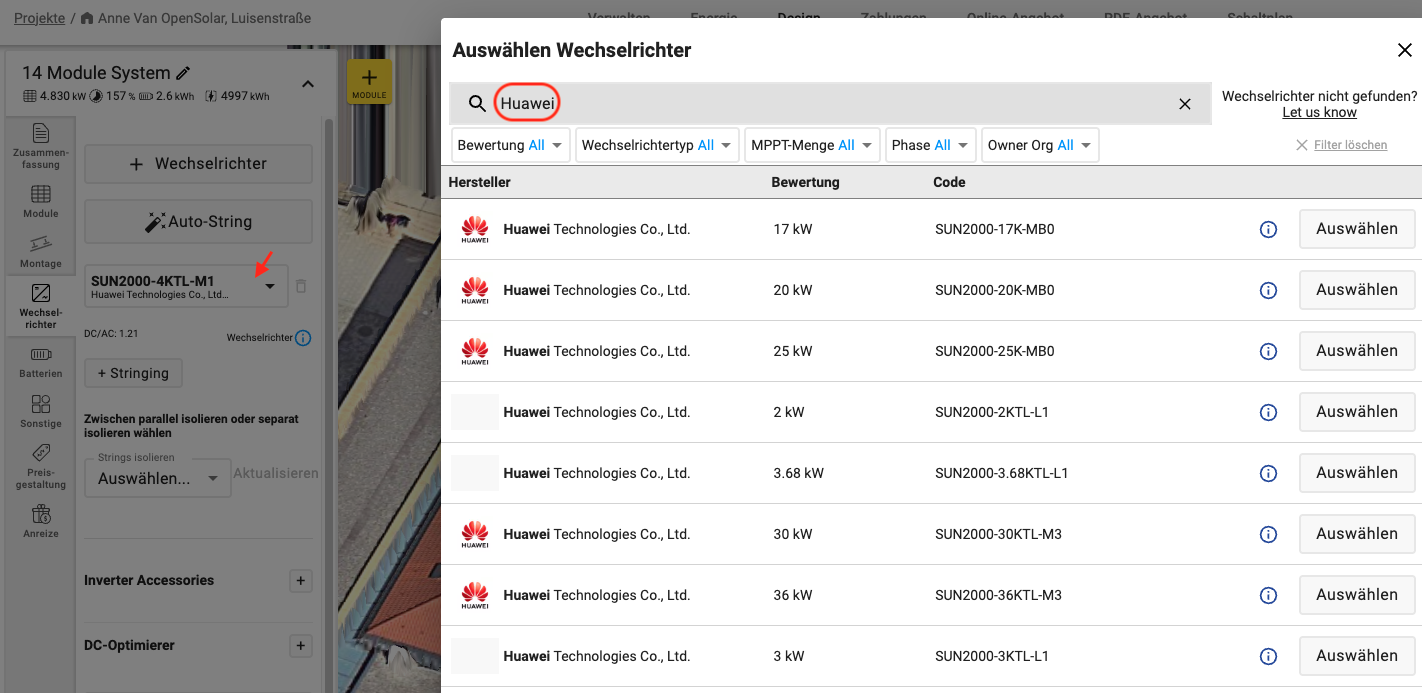Screen dimensions: 1422x693
Task: Click the DC/AC: 1.21 ratio text
Action: [111, 333]
